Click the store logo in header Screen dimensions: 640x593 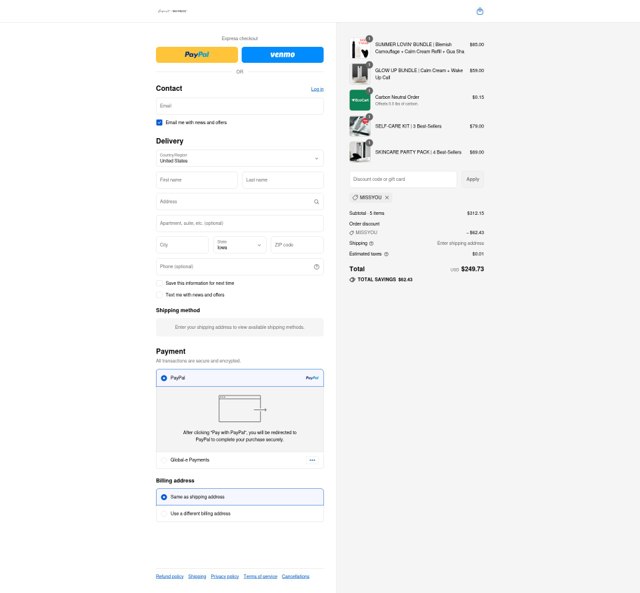[172, 11]
